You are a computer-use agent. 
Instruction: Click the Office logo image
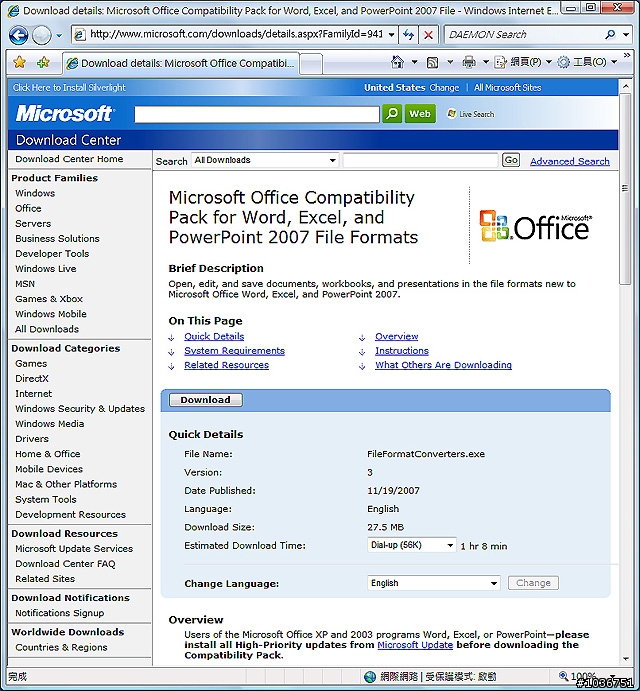click(x=535, y=226)
